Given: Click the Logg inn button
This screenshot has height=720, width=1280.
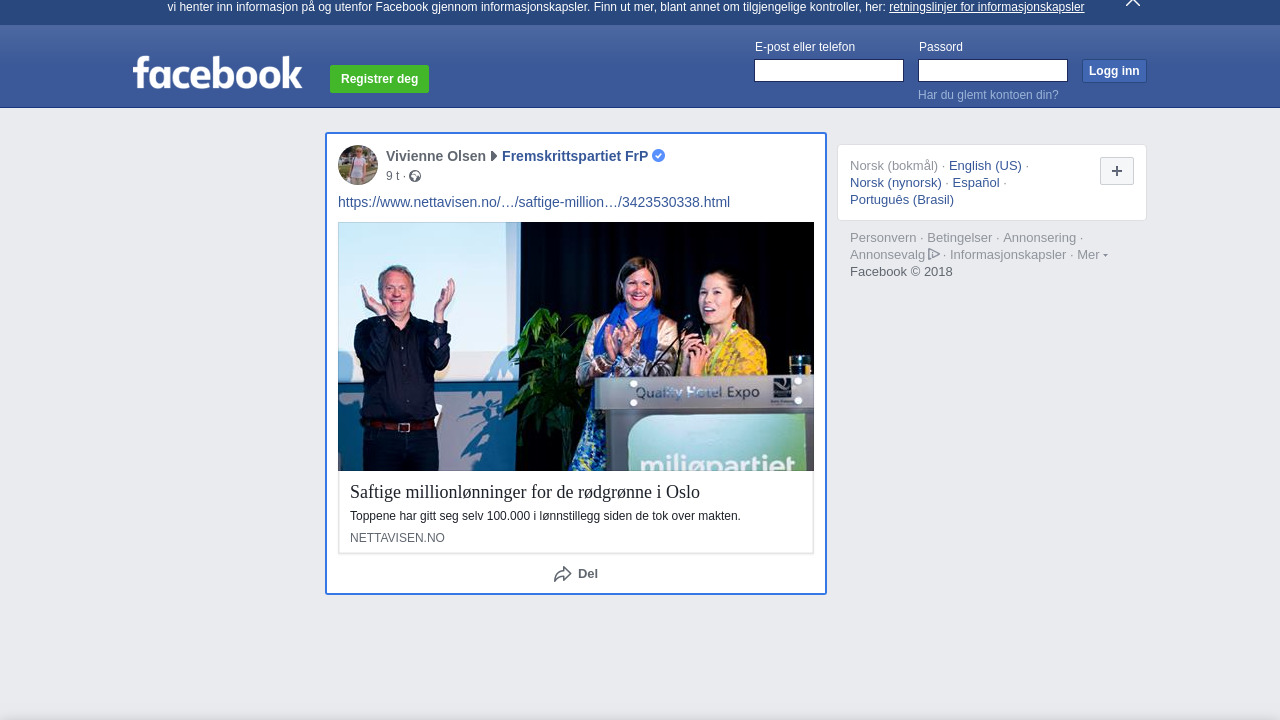Looking at the screenshot, I should (1114, 71).
